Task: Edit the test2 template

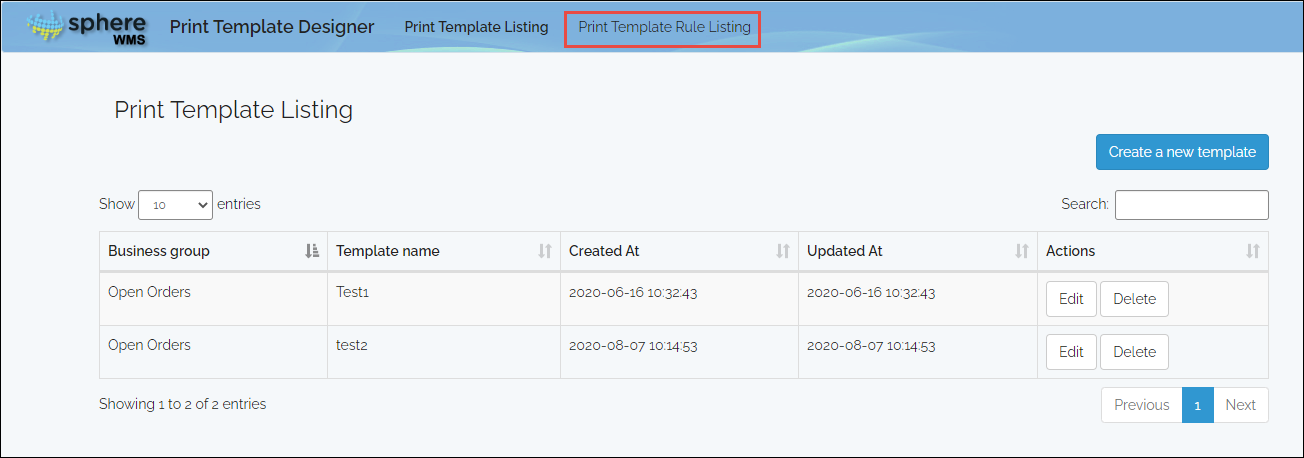Action: pyautogui.click(x=1071, y=351)
